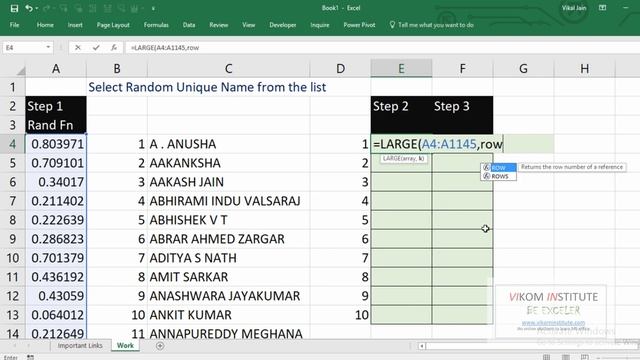Click the macro recording icon in status bar
Image resolution: width=640 pixels, height=360 pixels.
point(31,357)
